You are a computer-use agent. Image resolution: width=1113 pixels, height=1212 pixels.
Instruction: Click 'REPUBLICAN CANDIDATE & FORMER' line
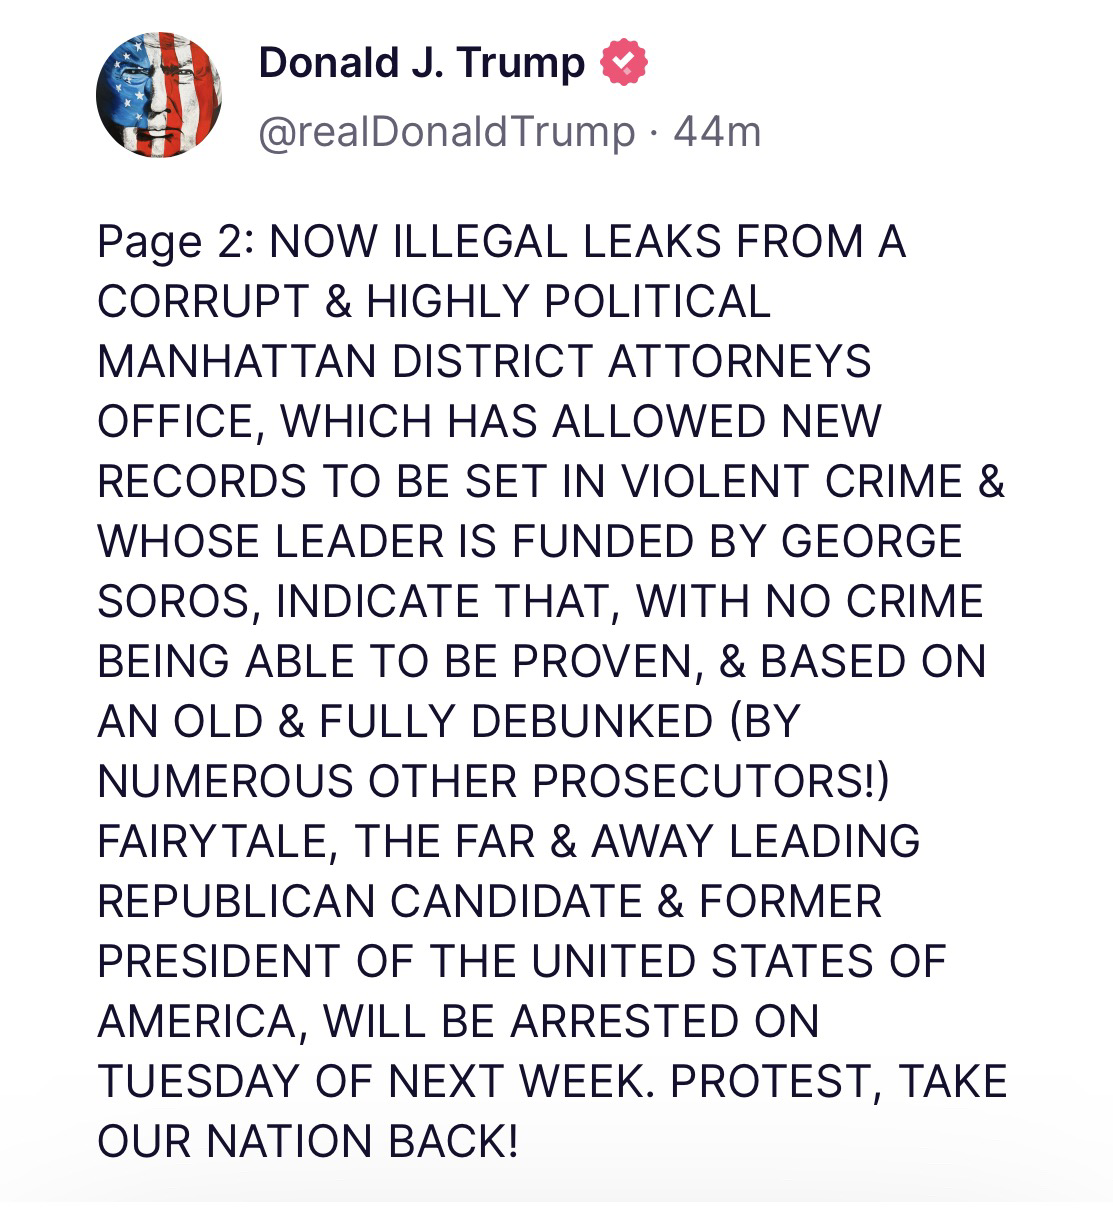point(489,902)
